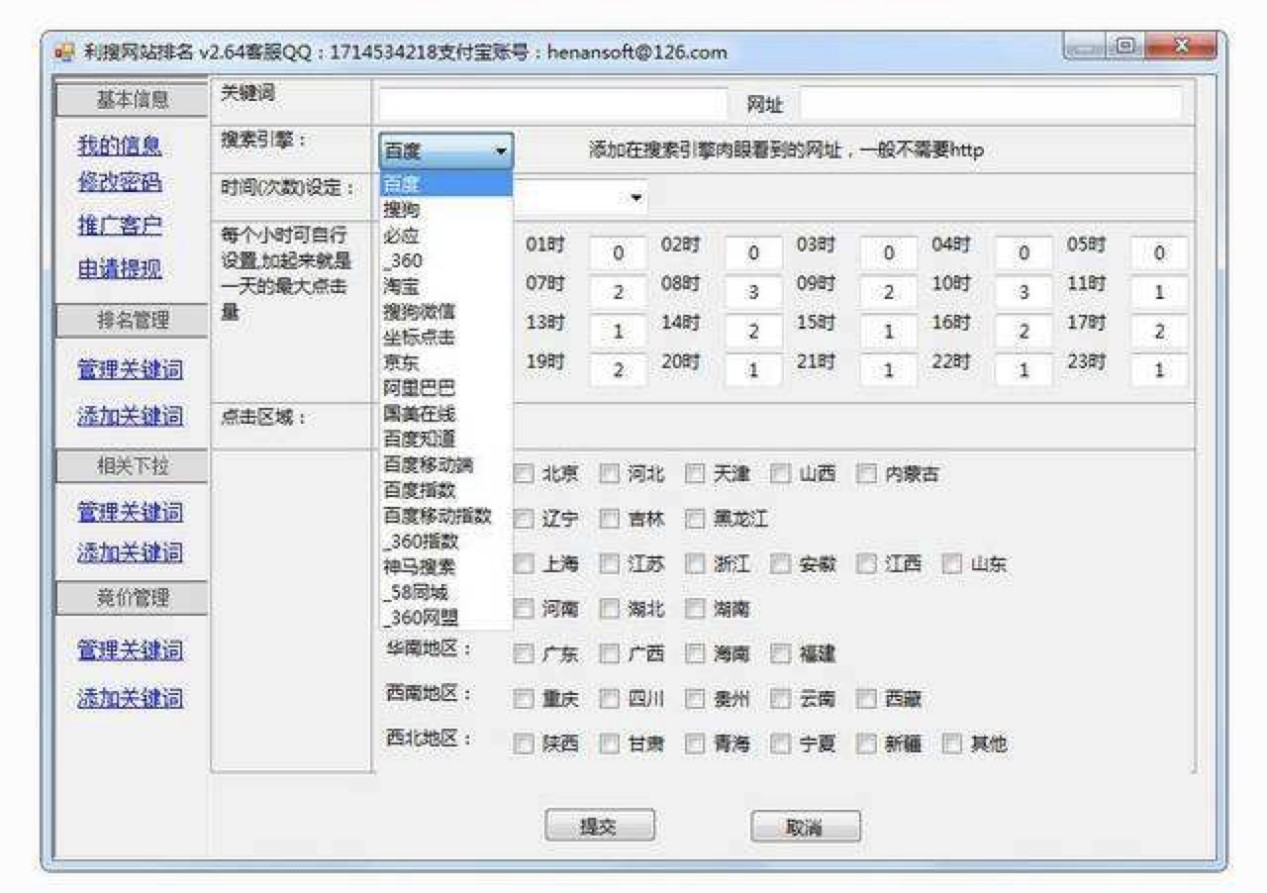The width and height of the screenshot is (1267, 893).
Task: Click the 申请提现 link
Action: [x=119, y=269]
